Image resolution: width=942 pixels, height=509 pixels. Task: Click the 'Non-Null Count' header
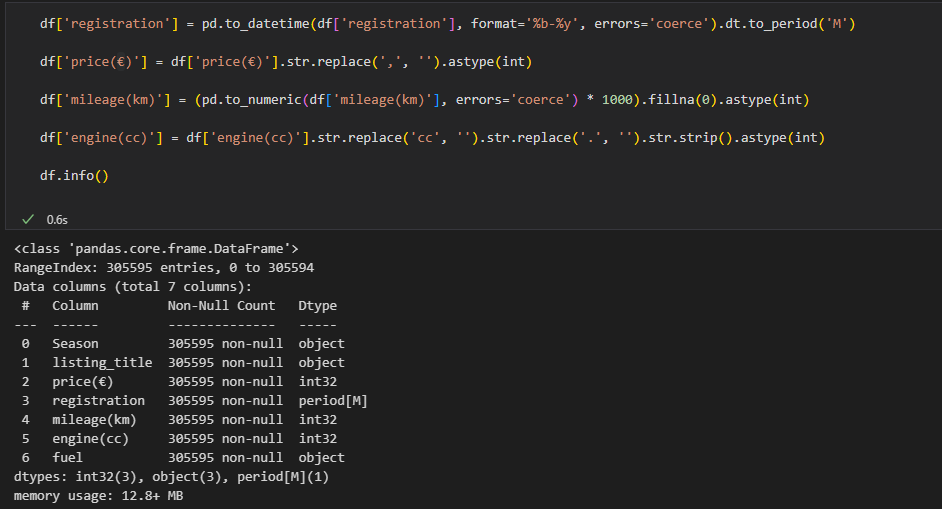click(221, 305)
